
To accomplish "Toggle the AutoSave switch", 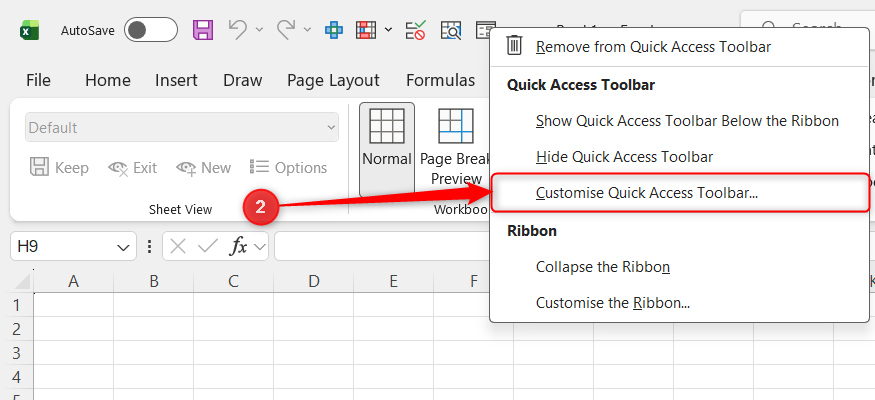I will click(151, 30).
